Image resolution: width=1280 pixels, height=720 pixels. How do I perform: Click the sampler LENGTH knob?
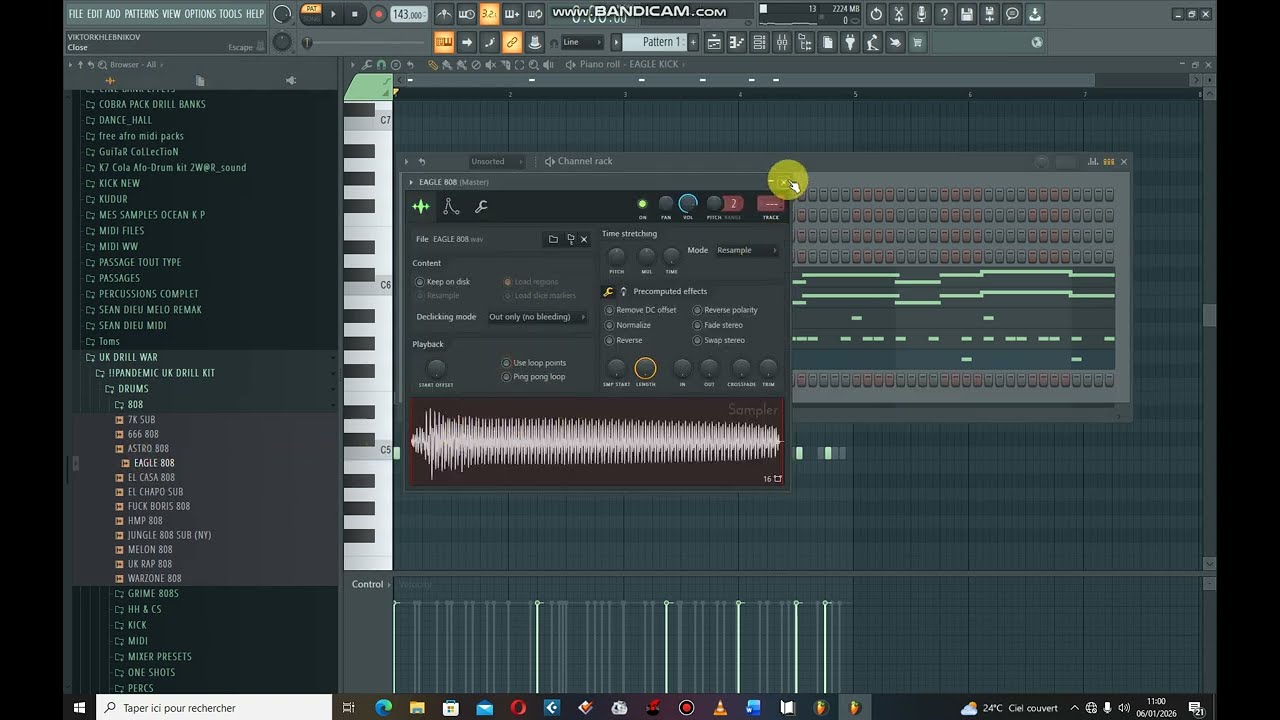point(645,368)
